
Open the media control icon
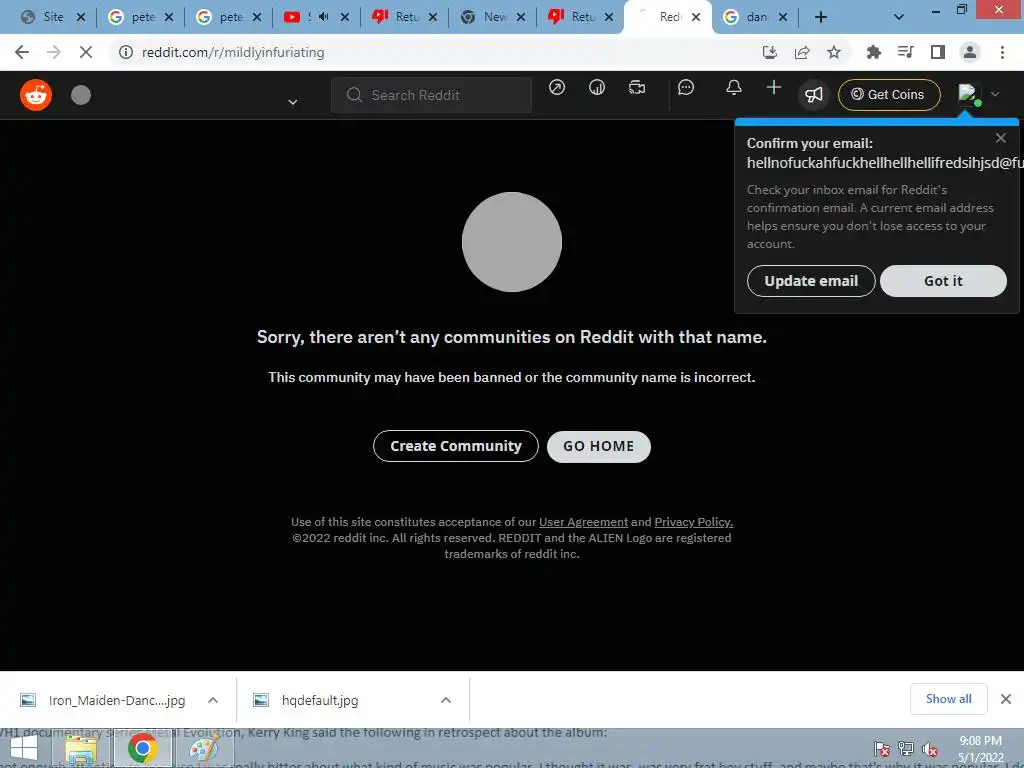point(906,52)
